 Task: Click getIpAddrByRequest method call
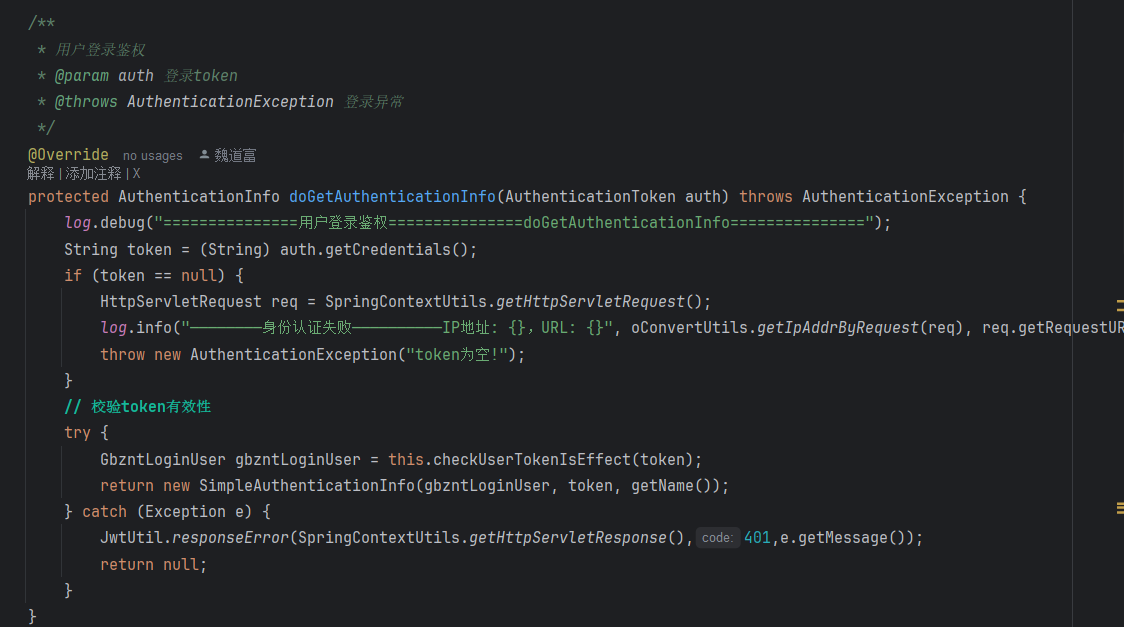[x=838, y=327]
